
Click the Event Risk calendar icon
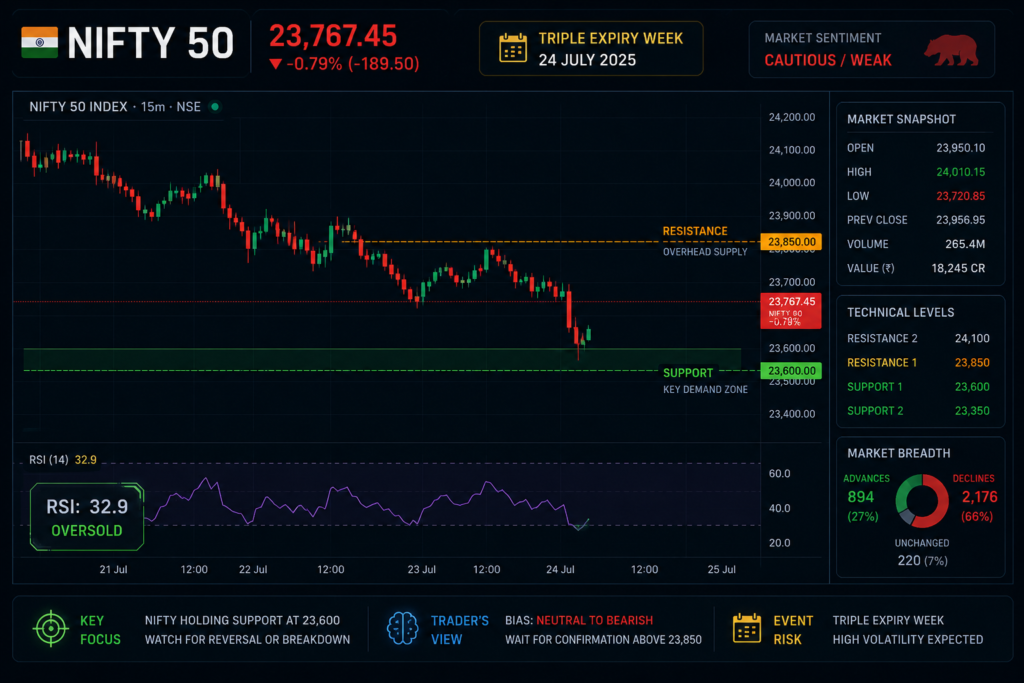point(747,628)
